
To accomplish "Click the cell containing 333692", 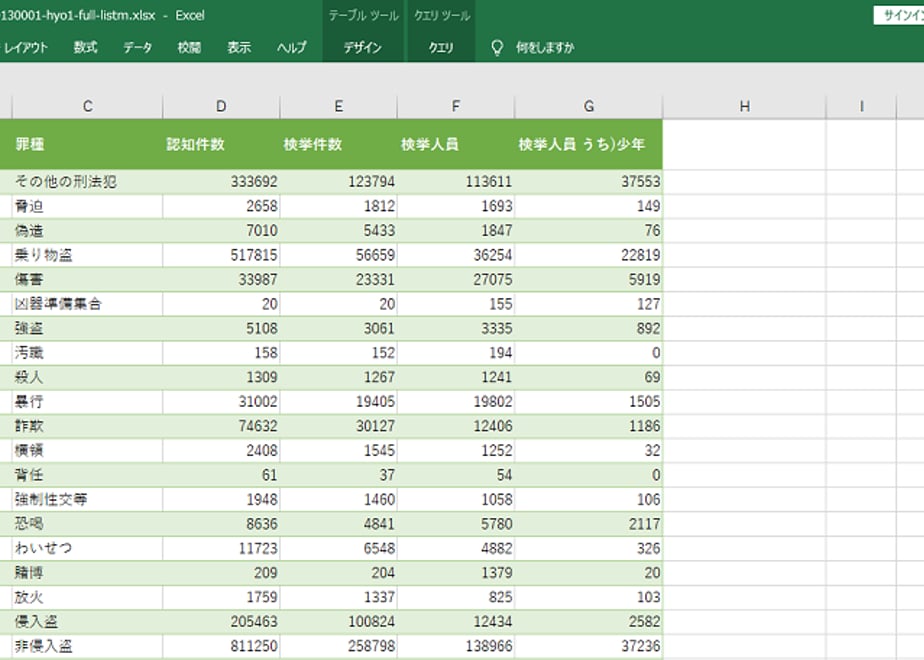I will click(221, 182).
